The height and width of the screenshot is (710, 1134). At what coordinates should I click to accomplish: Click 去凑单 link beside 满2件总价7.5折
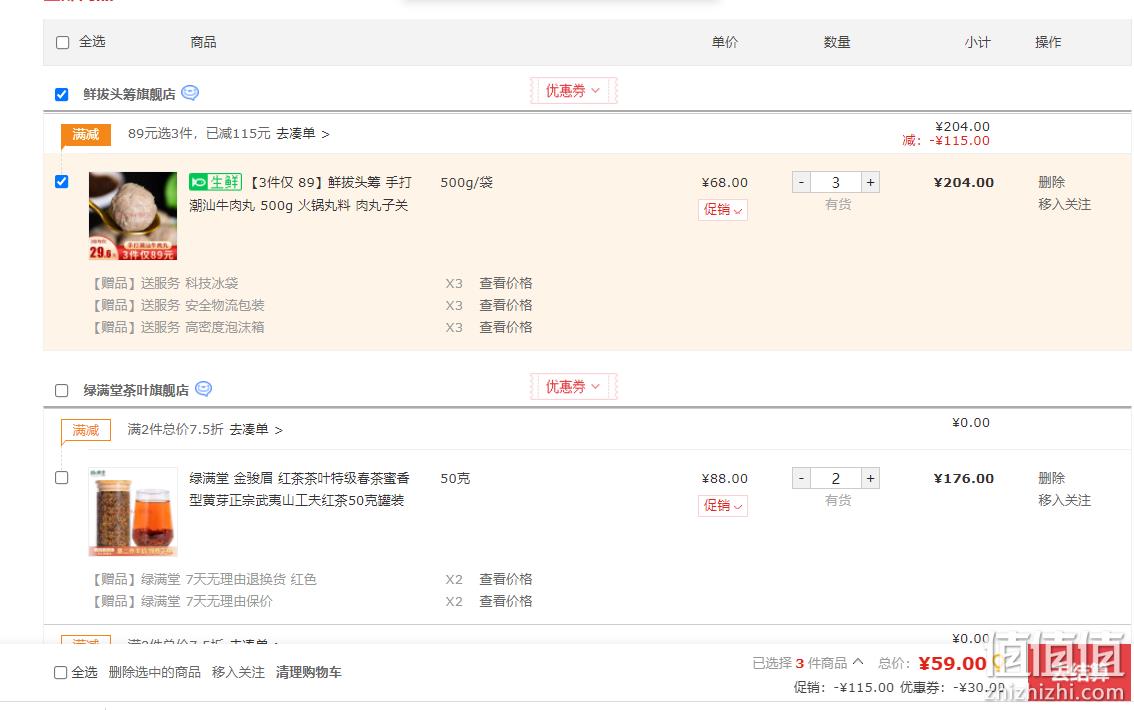tap(256, 430)
